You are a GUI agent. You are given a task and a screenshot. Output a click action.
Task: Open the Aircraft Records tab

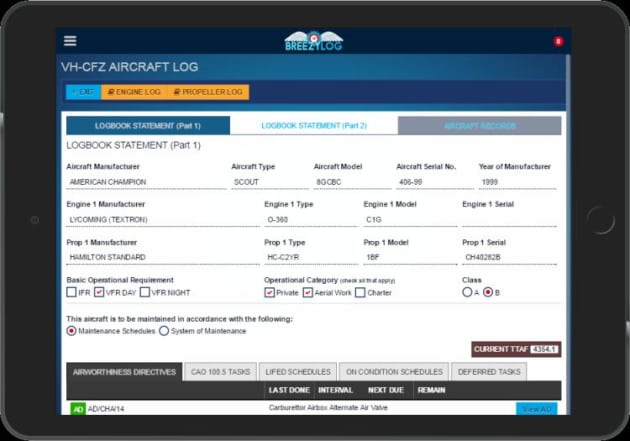pyautogui.click(x=480, y=126)
